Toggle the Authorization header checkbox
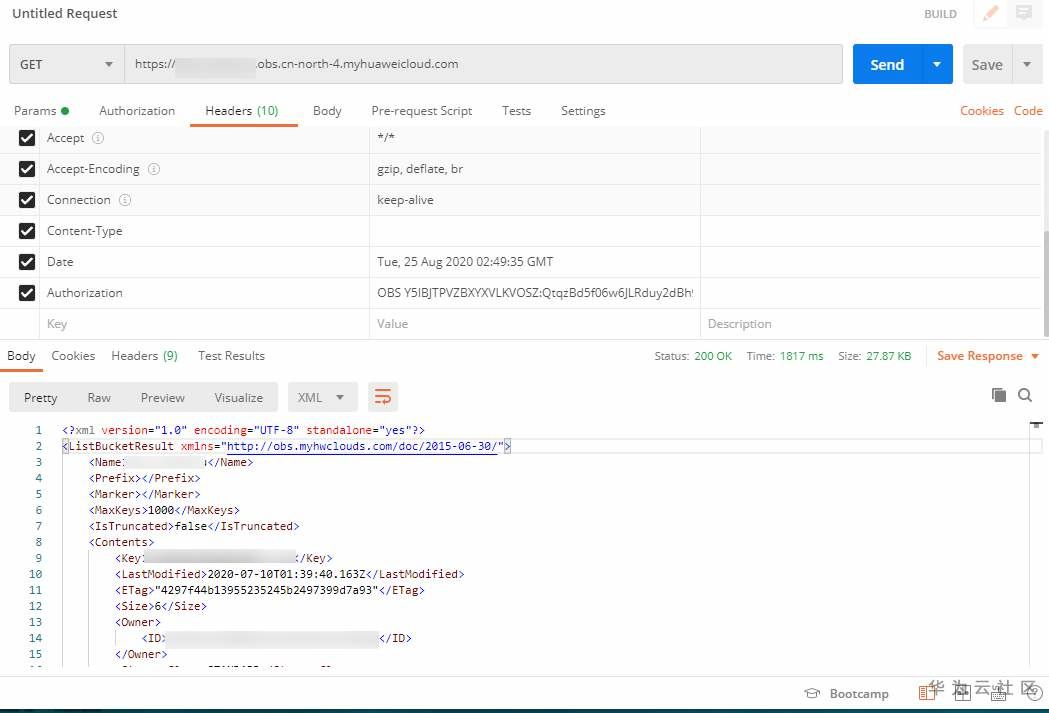This screenshot has height=713, width=1049. (x=27, y=292)
